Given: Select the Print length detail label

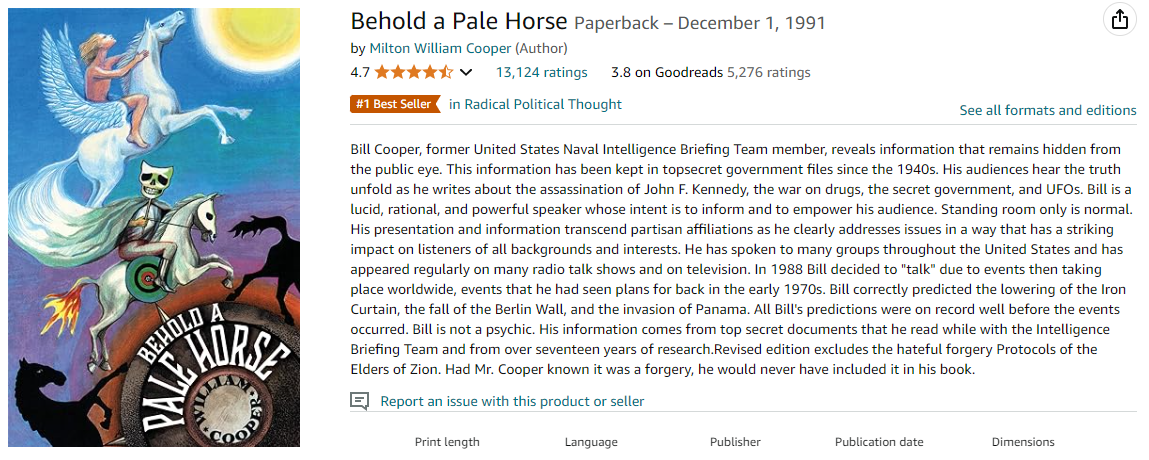Looking at the screenshot, I should pyautogui.click(x=447, y=442).
